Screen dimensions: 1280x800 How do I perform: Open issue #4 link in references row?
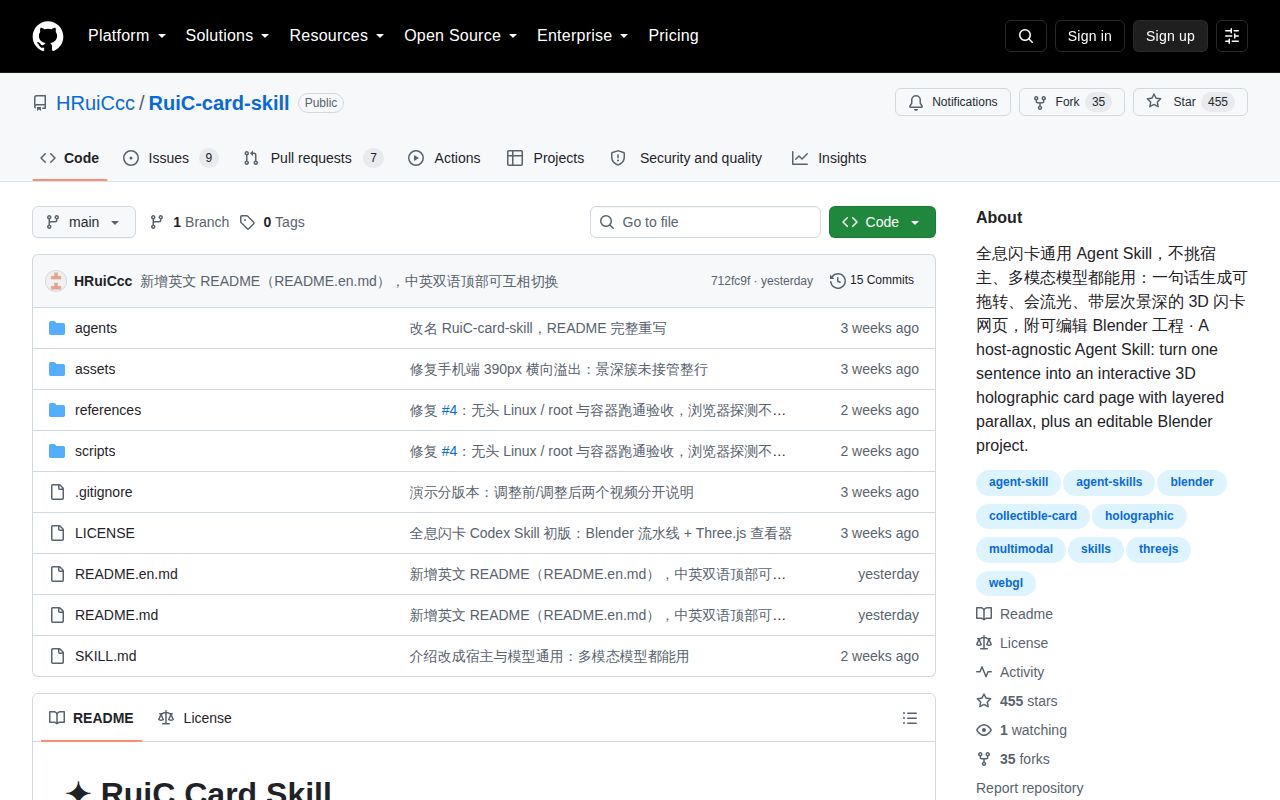(x=449, y=410)
